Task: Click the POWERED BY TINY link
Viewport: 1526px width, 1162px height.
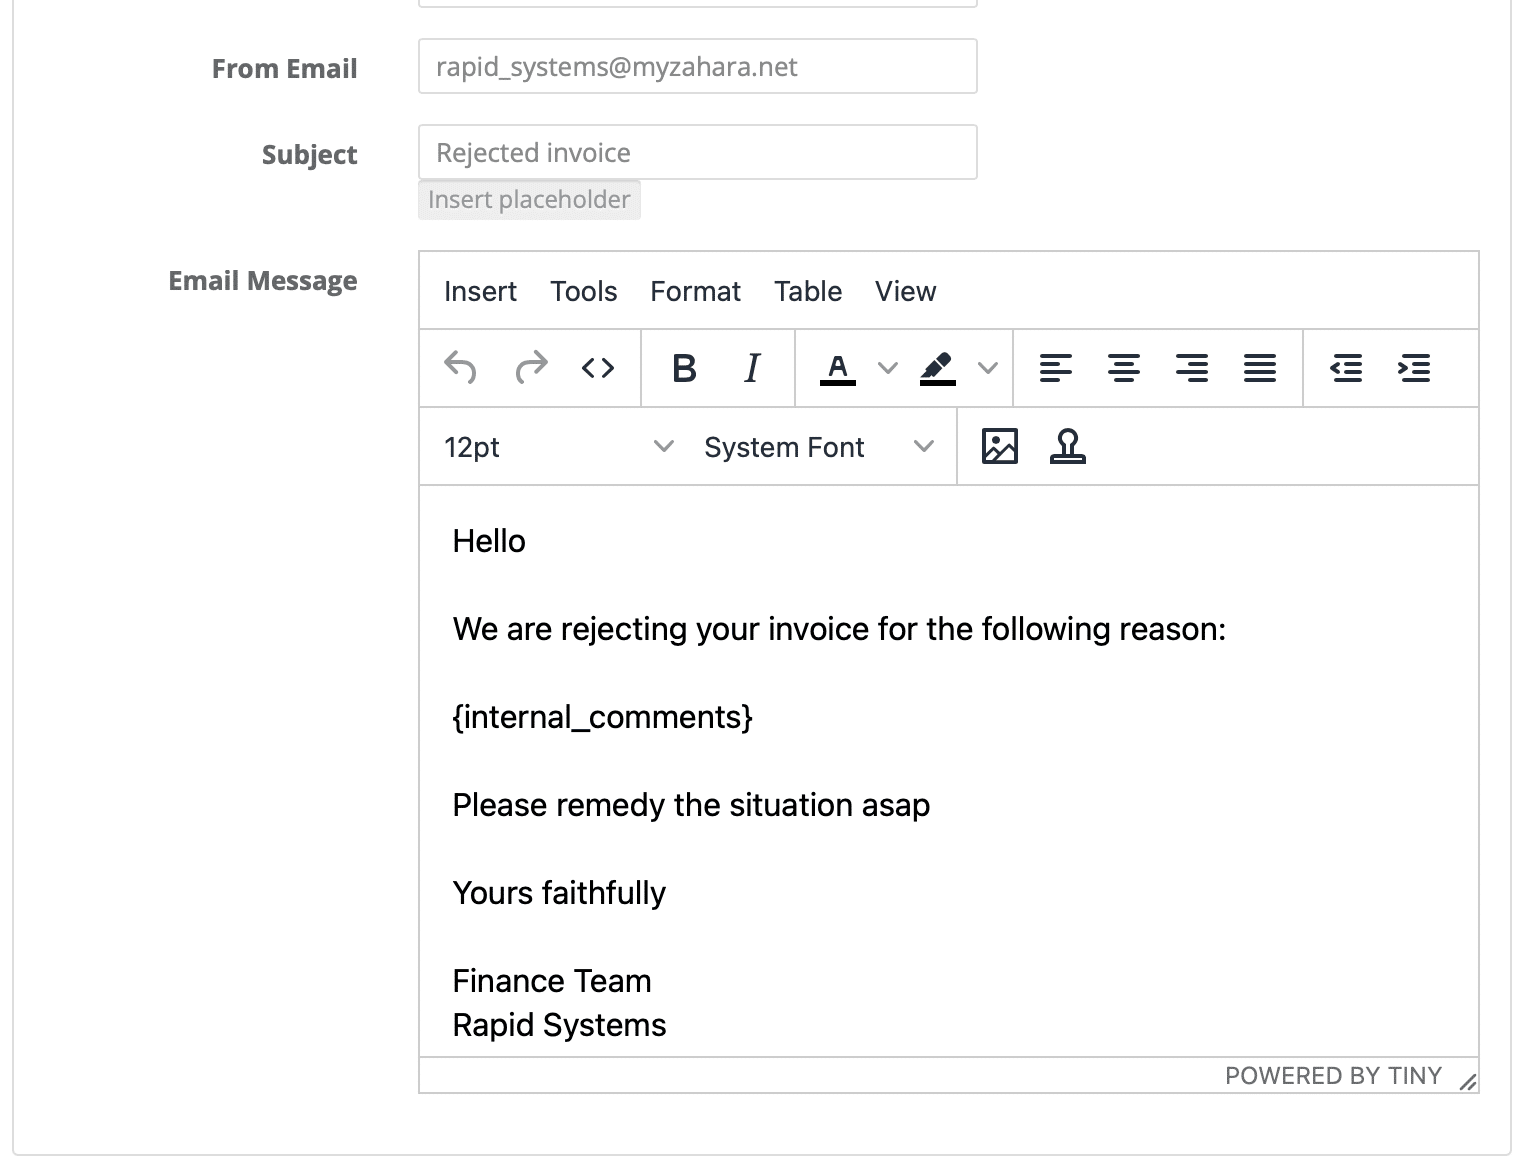Action: [1333, 1076]
